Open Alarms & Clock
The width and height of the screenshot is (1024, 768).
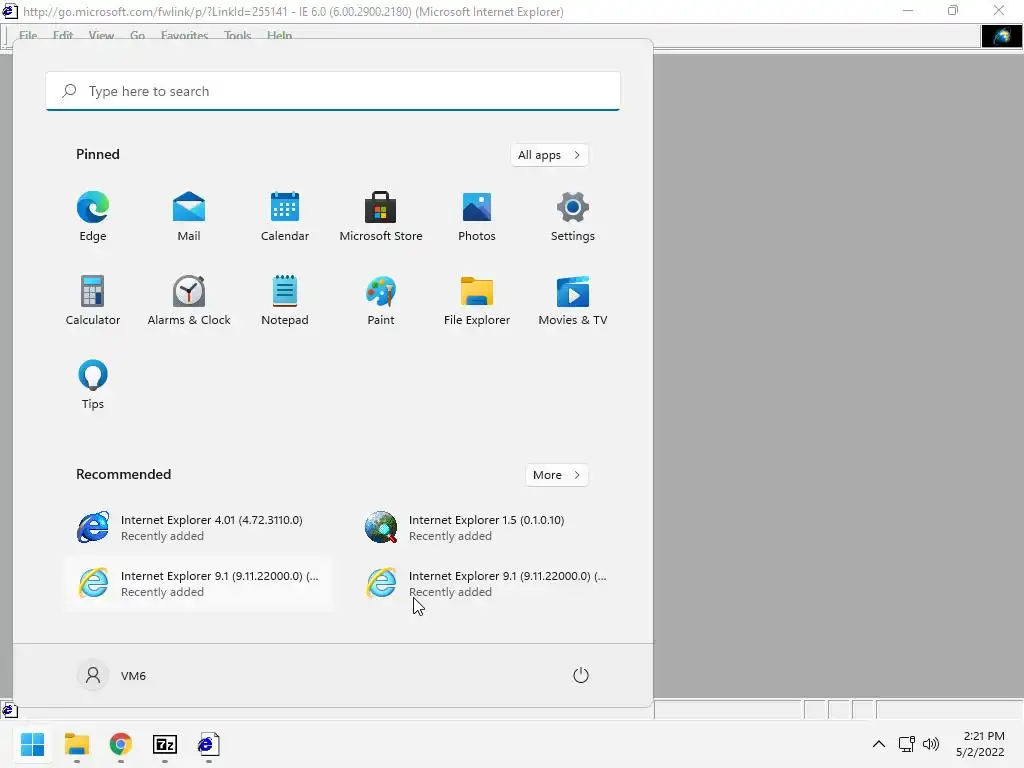point(189,300)
